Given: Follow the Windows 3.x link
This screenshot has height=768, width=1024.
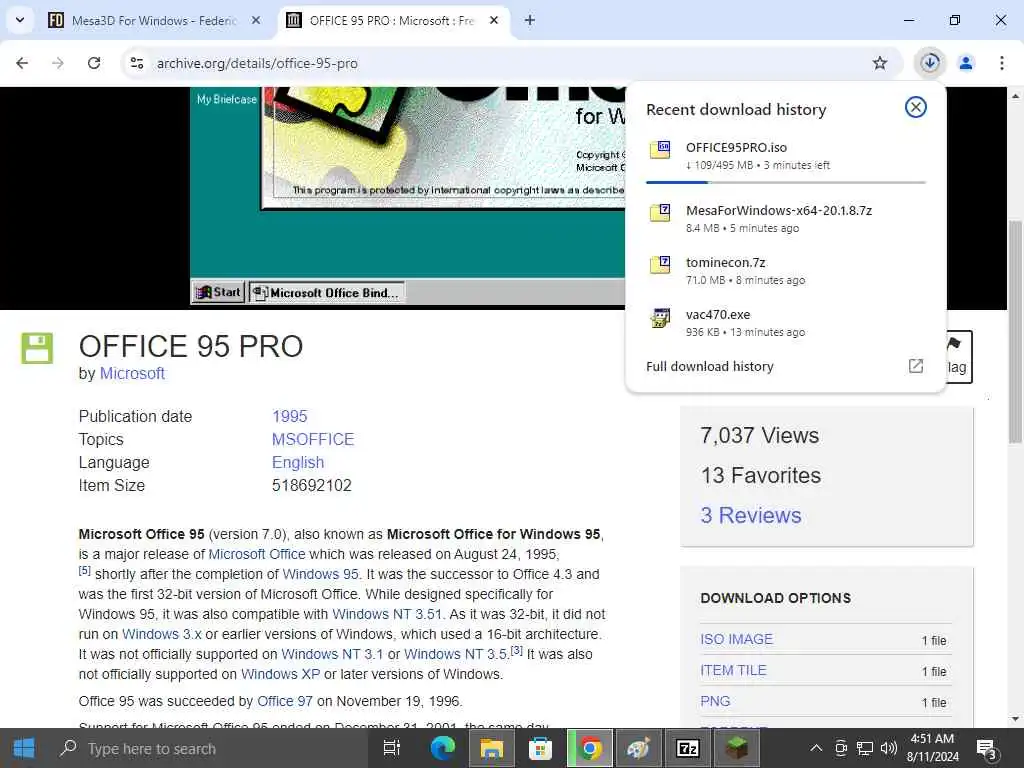Looking at the screenshot, I should [162, 634].
